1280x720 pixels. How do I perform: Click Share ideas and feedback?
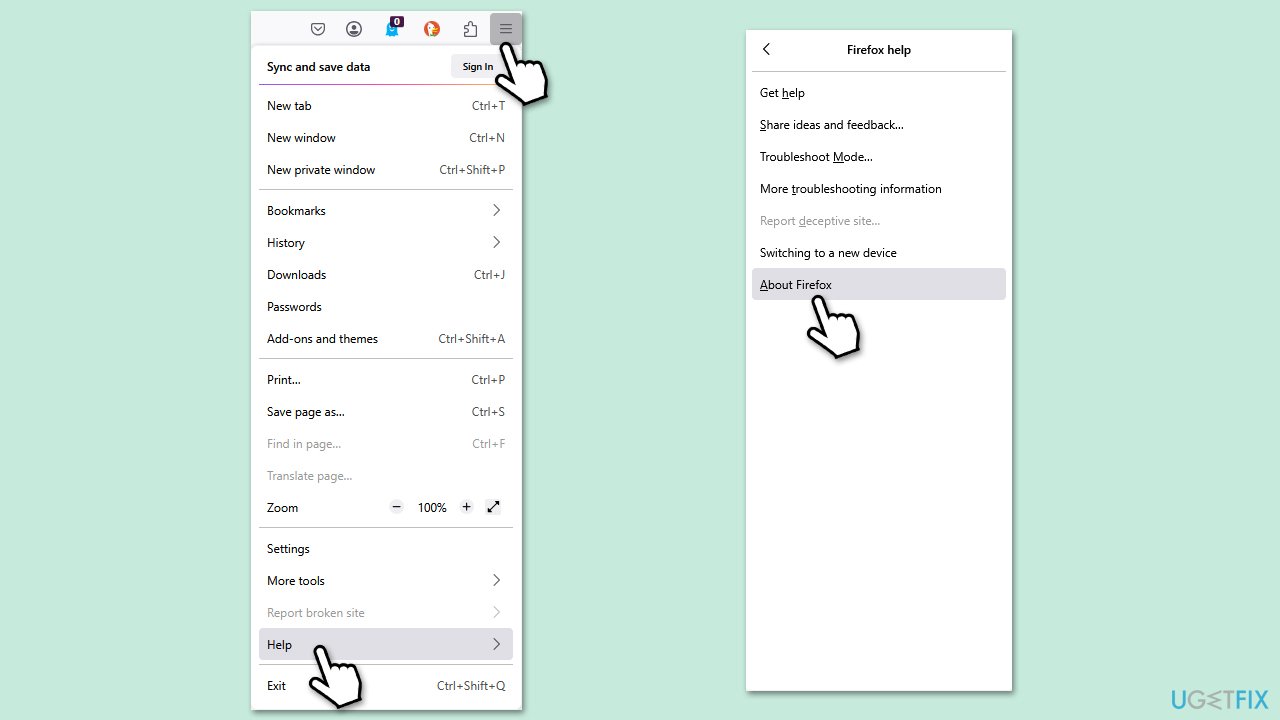coord(832,124)
